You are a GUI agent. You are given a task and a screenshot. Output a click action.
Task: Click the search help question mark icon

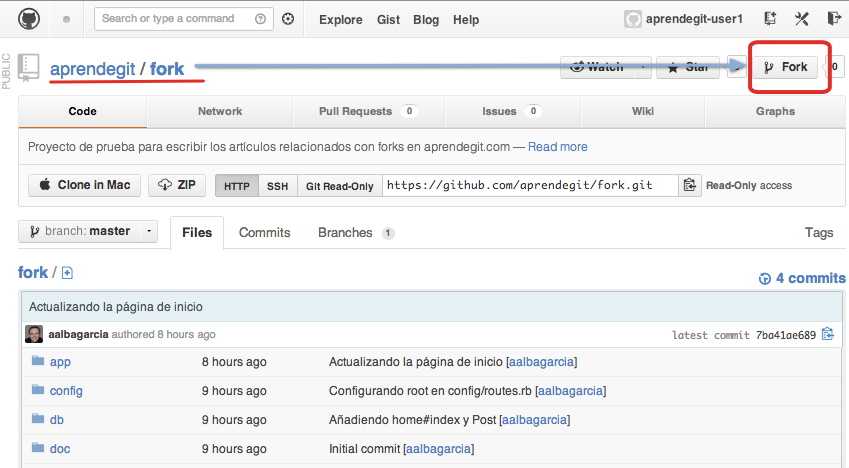(x=261, y=19)
